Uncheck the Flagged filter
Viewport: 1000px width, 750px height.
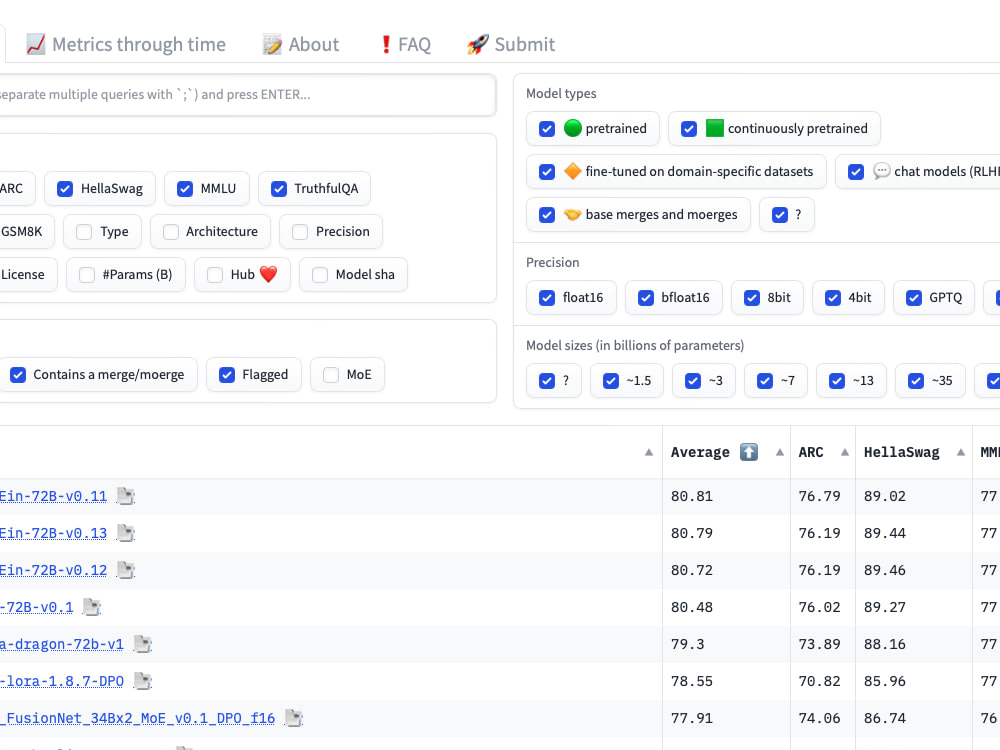[x=227, y=375]
